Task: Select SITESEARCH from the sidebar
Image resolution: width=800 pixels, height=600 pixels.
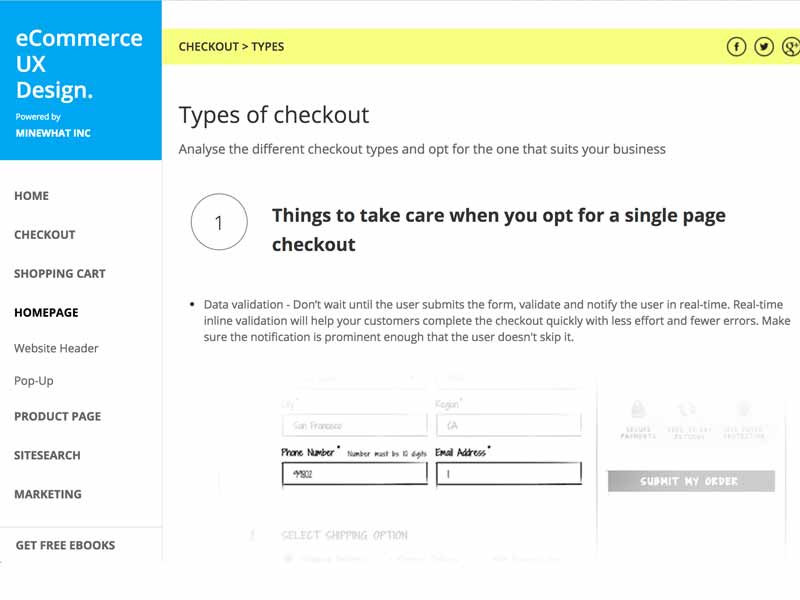Action: point(47,456)
